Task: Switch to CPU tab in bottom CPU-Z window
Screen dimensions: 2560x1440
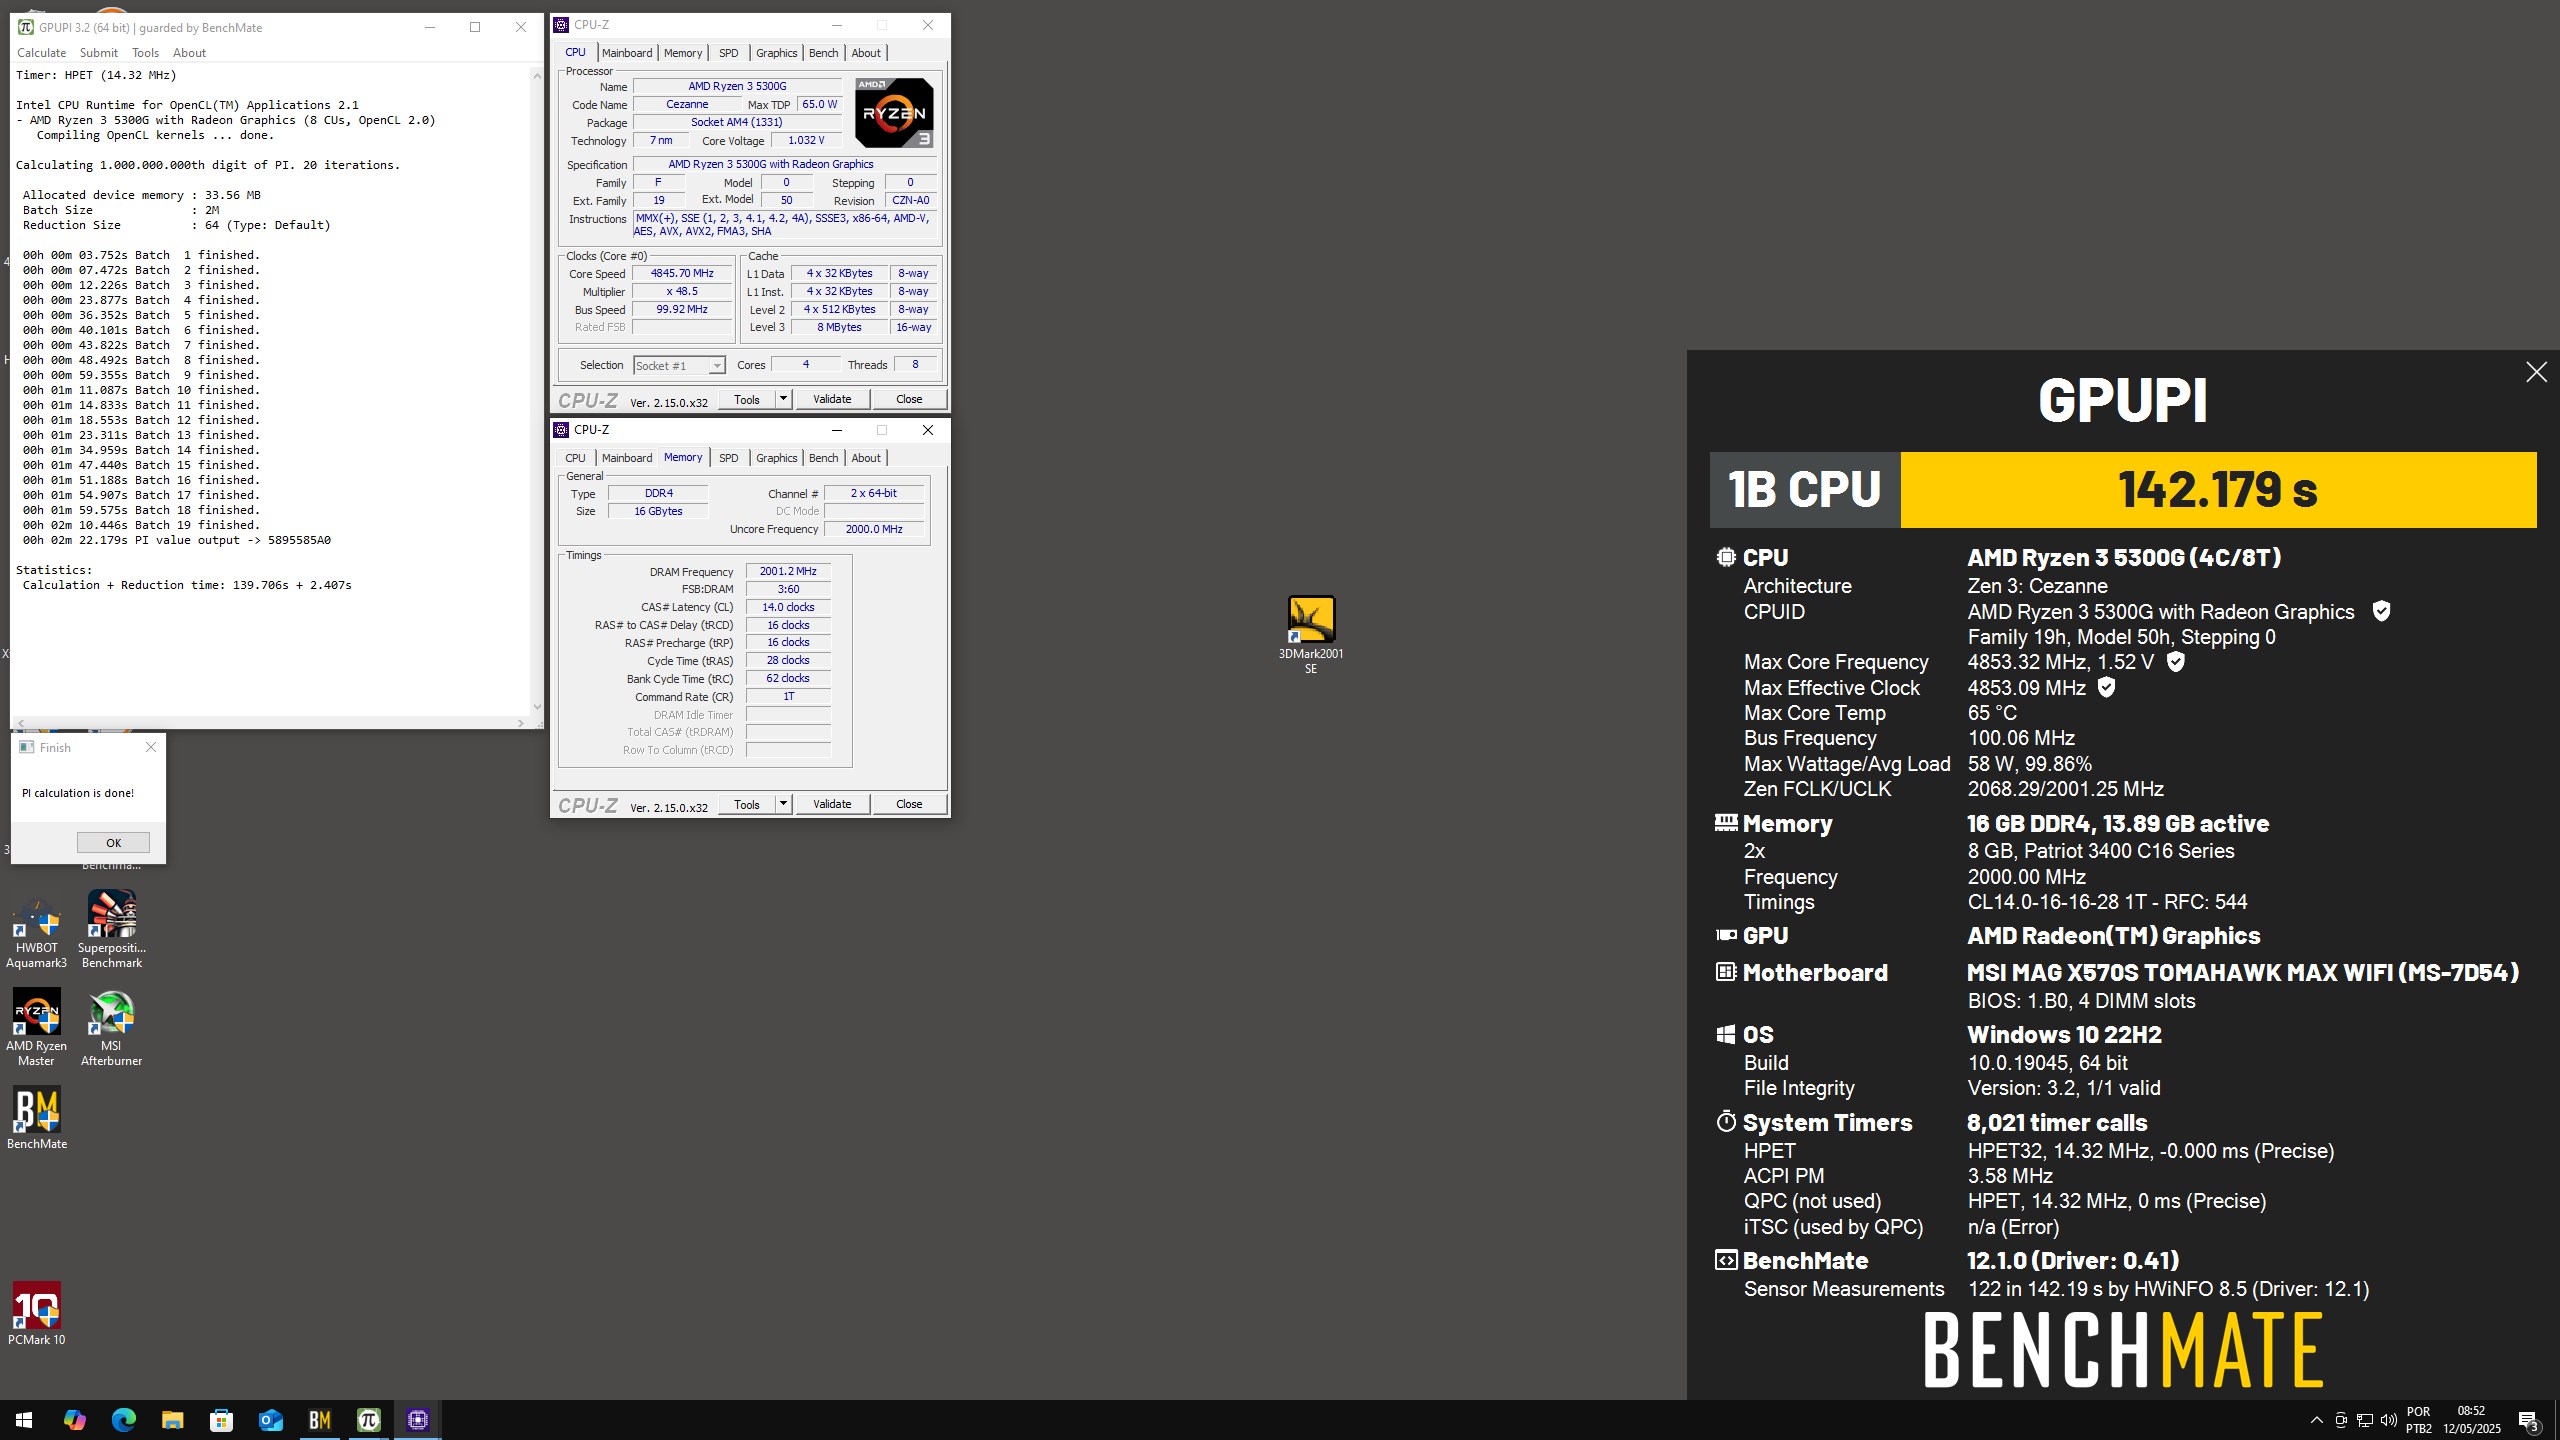Action: pyautogui.click(x=575, y=458)
